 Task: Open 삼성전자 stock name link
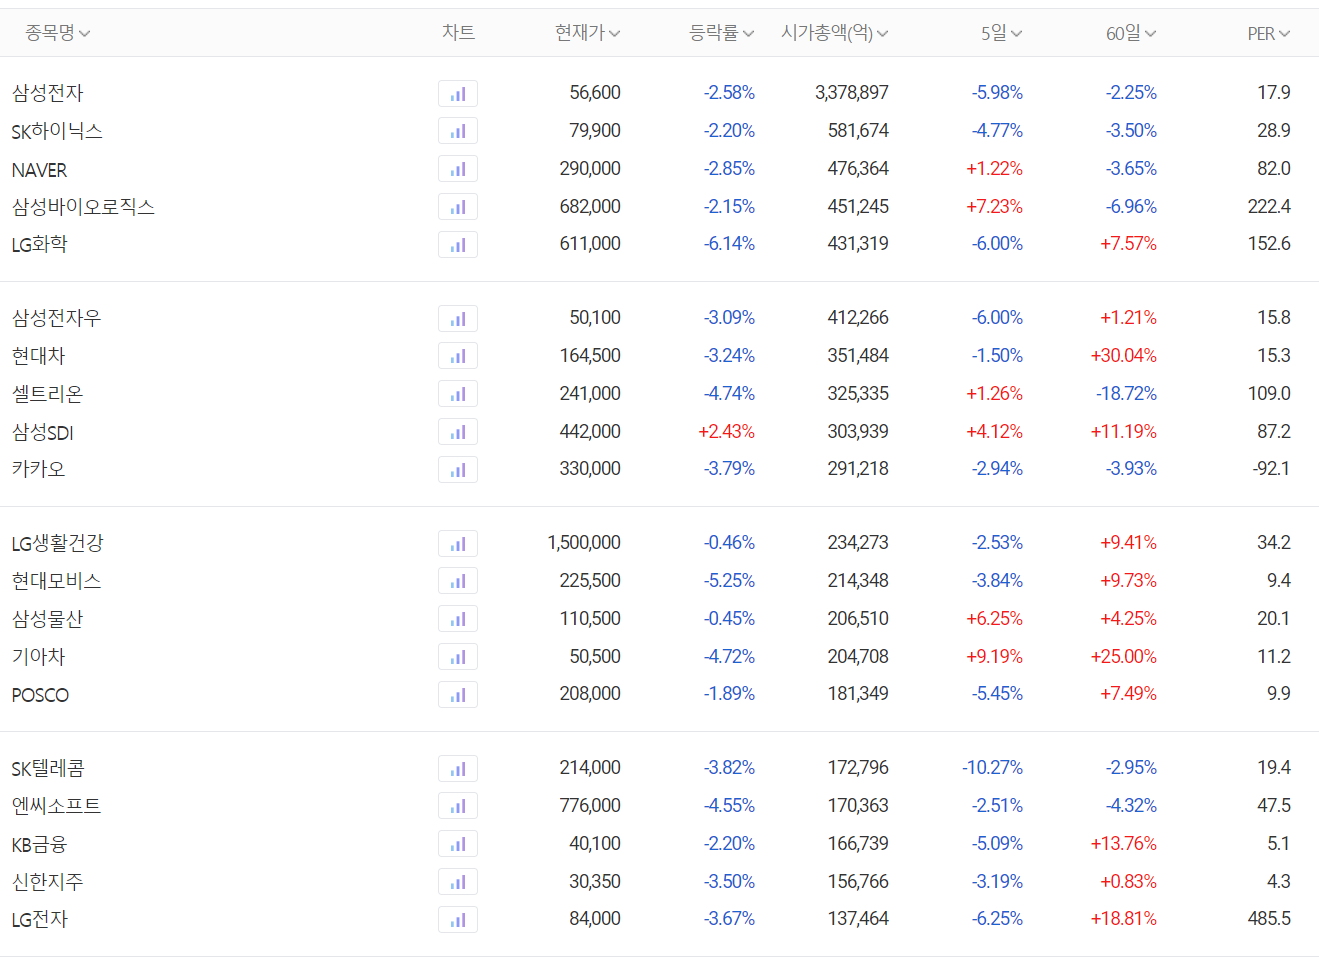[x=48, y=93]
